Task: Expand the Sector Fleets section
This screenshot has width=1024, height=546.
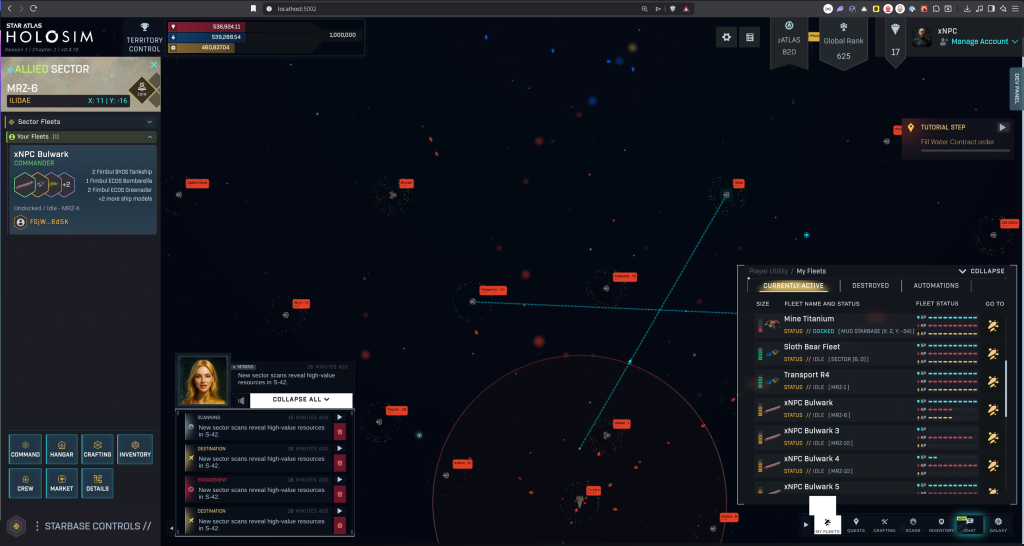Action: pos(150,121)
